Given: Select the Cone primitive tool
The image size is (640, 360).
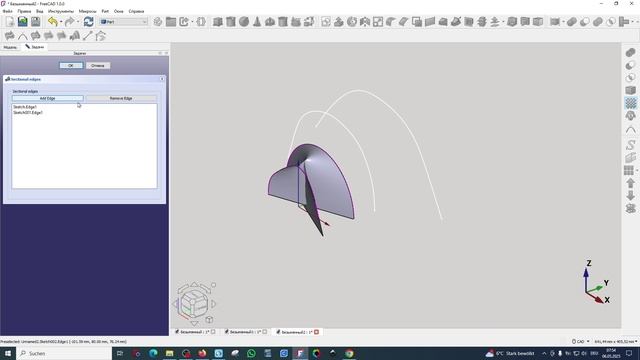Looking at the screenshot, I should (257, 22).
